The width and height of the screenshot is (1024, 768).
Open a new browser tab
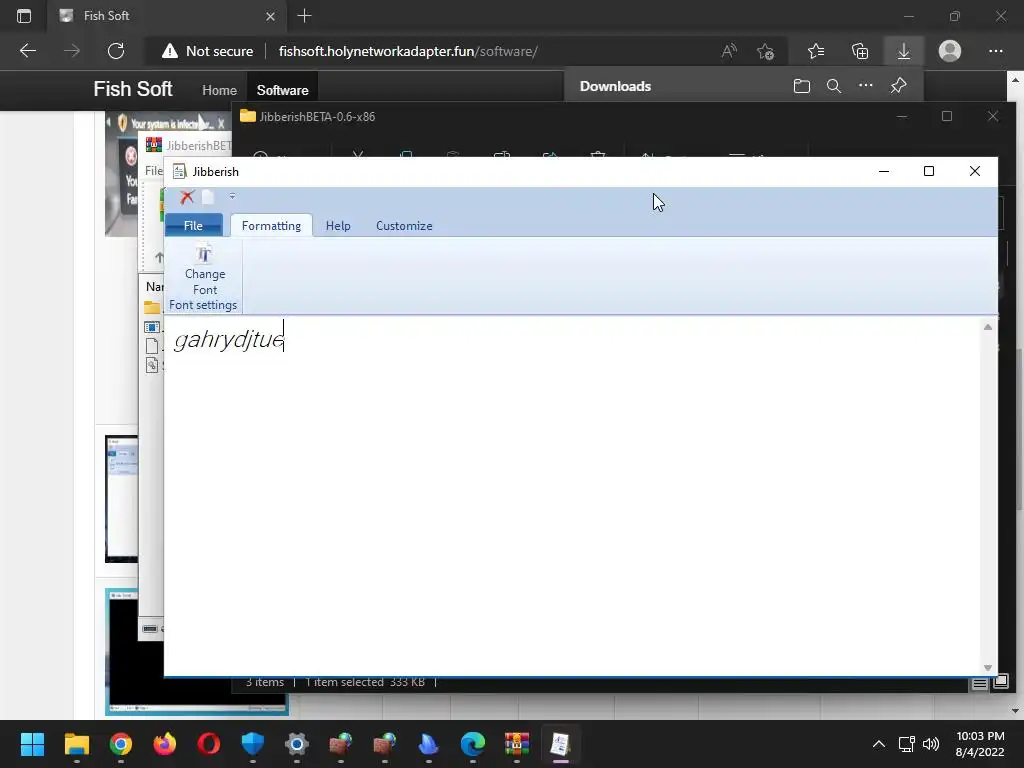click(304, 16)
